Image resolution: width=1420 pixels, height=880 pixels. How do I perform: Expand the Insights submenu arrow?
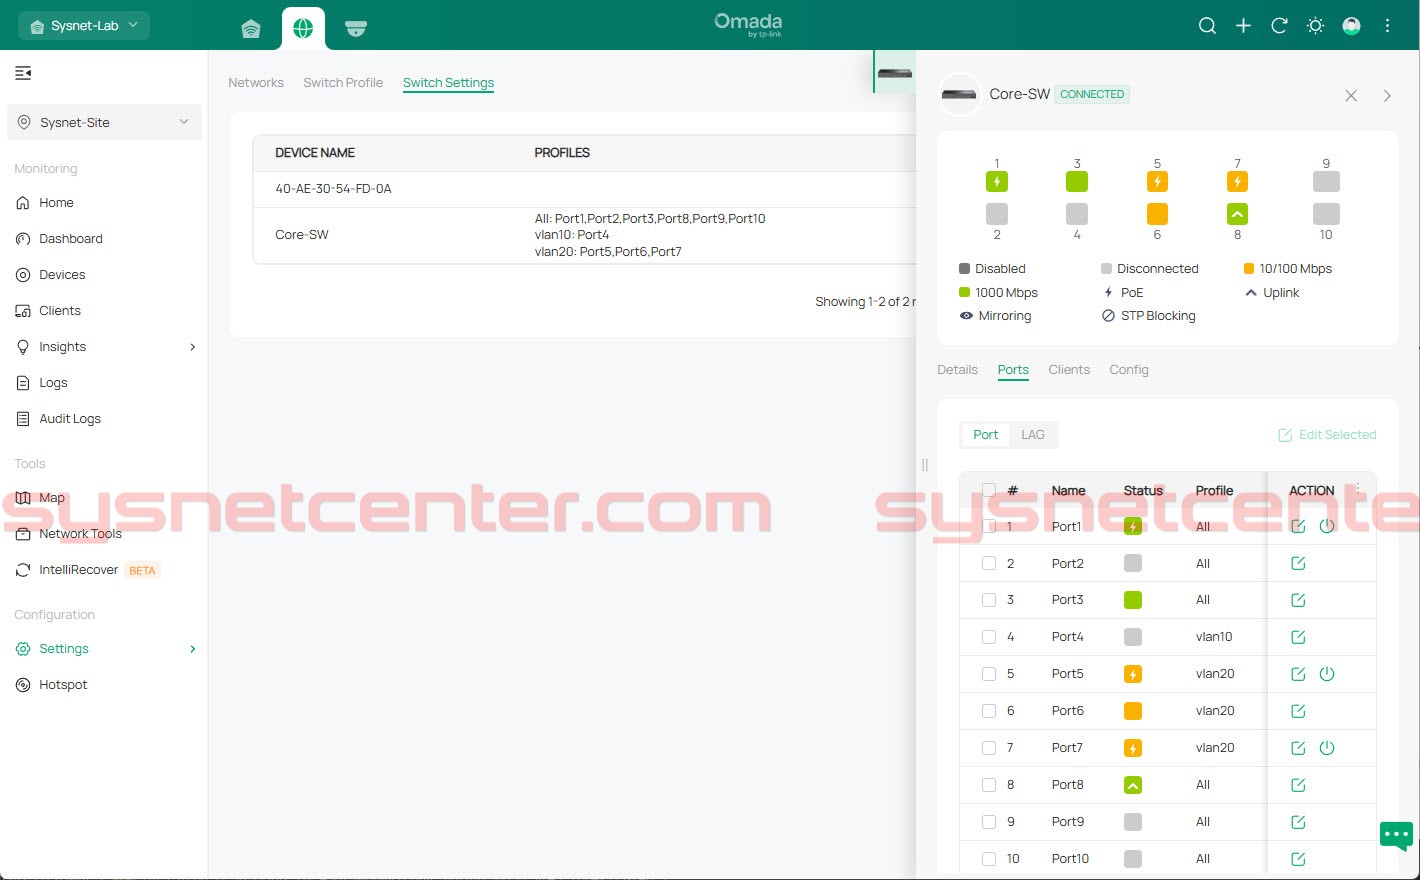(192, 347)
